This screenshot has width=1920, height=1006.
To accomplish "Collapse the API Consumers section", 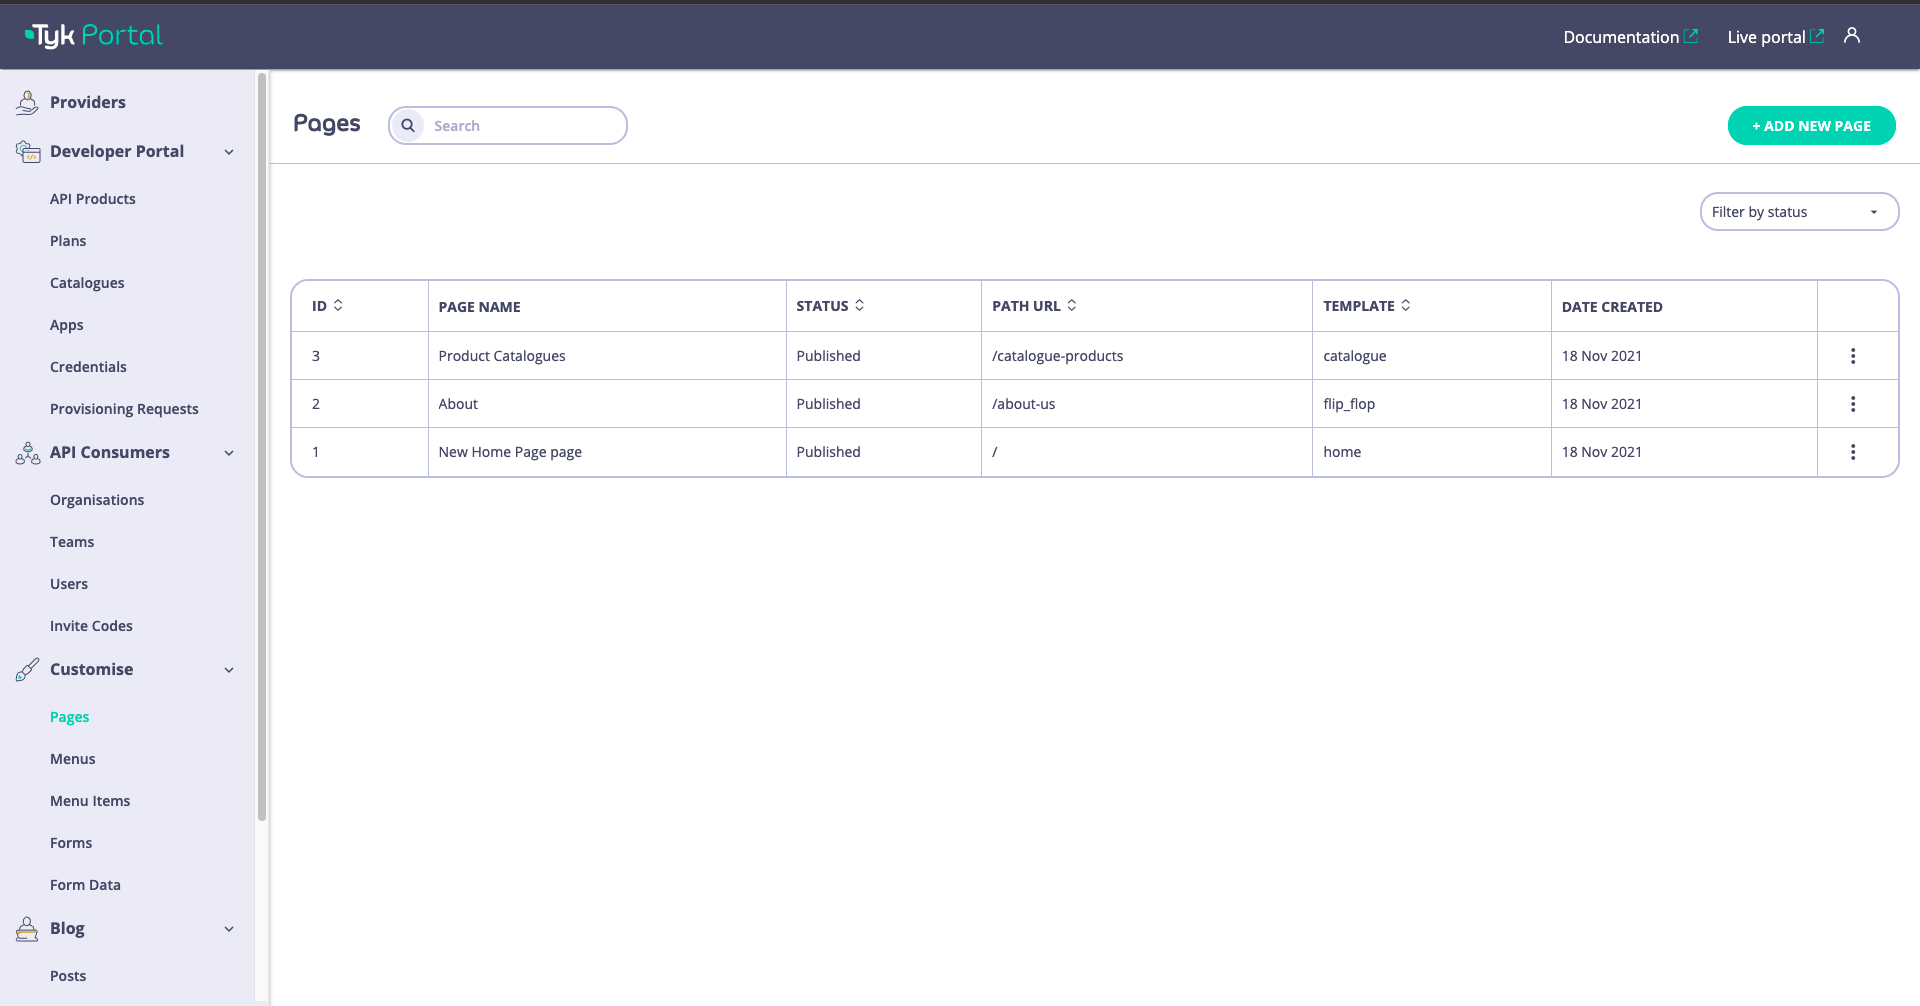I will 229,453.
